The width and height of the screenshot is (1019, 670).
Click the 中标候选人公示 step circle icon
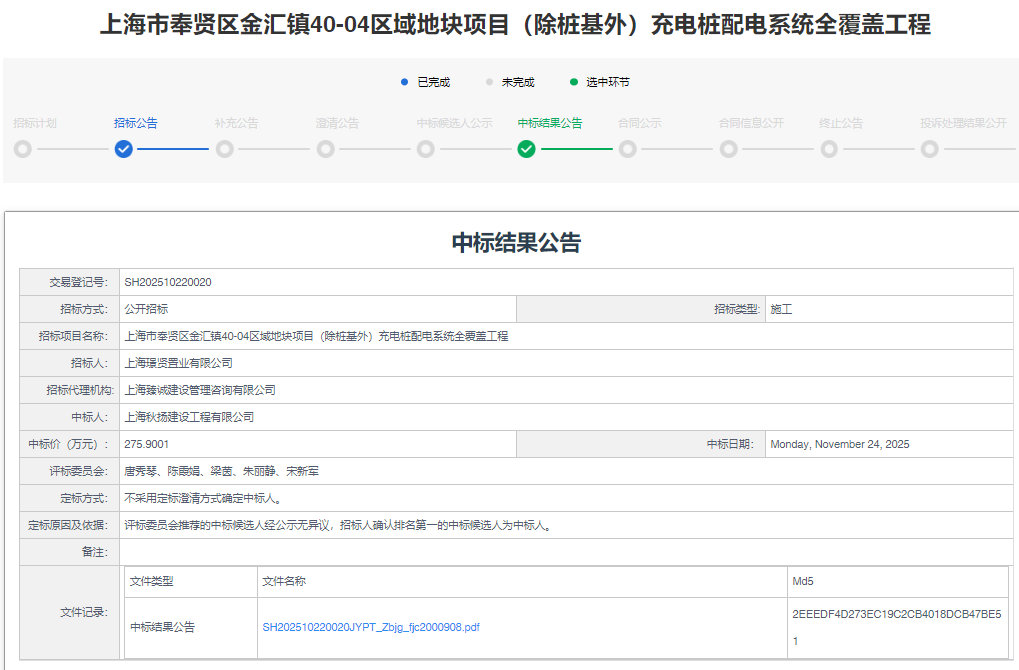click(426, 149)
